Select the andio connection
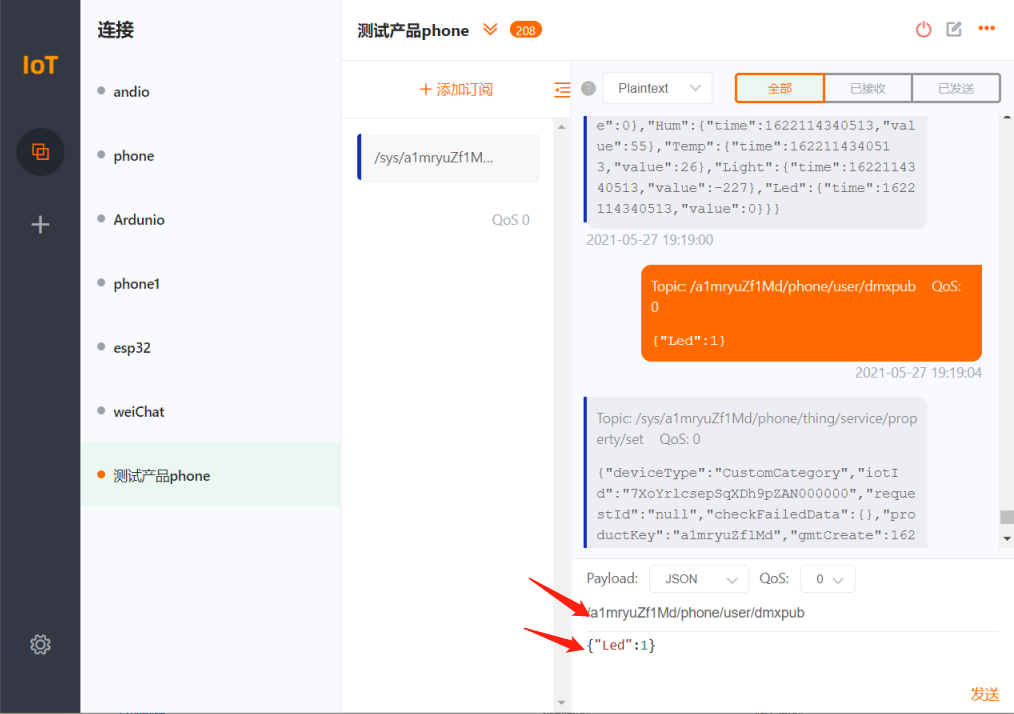 click(x=210, y=92)
